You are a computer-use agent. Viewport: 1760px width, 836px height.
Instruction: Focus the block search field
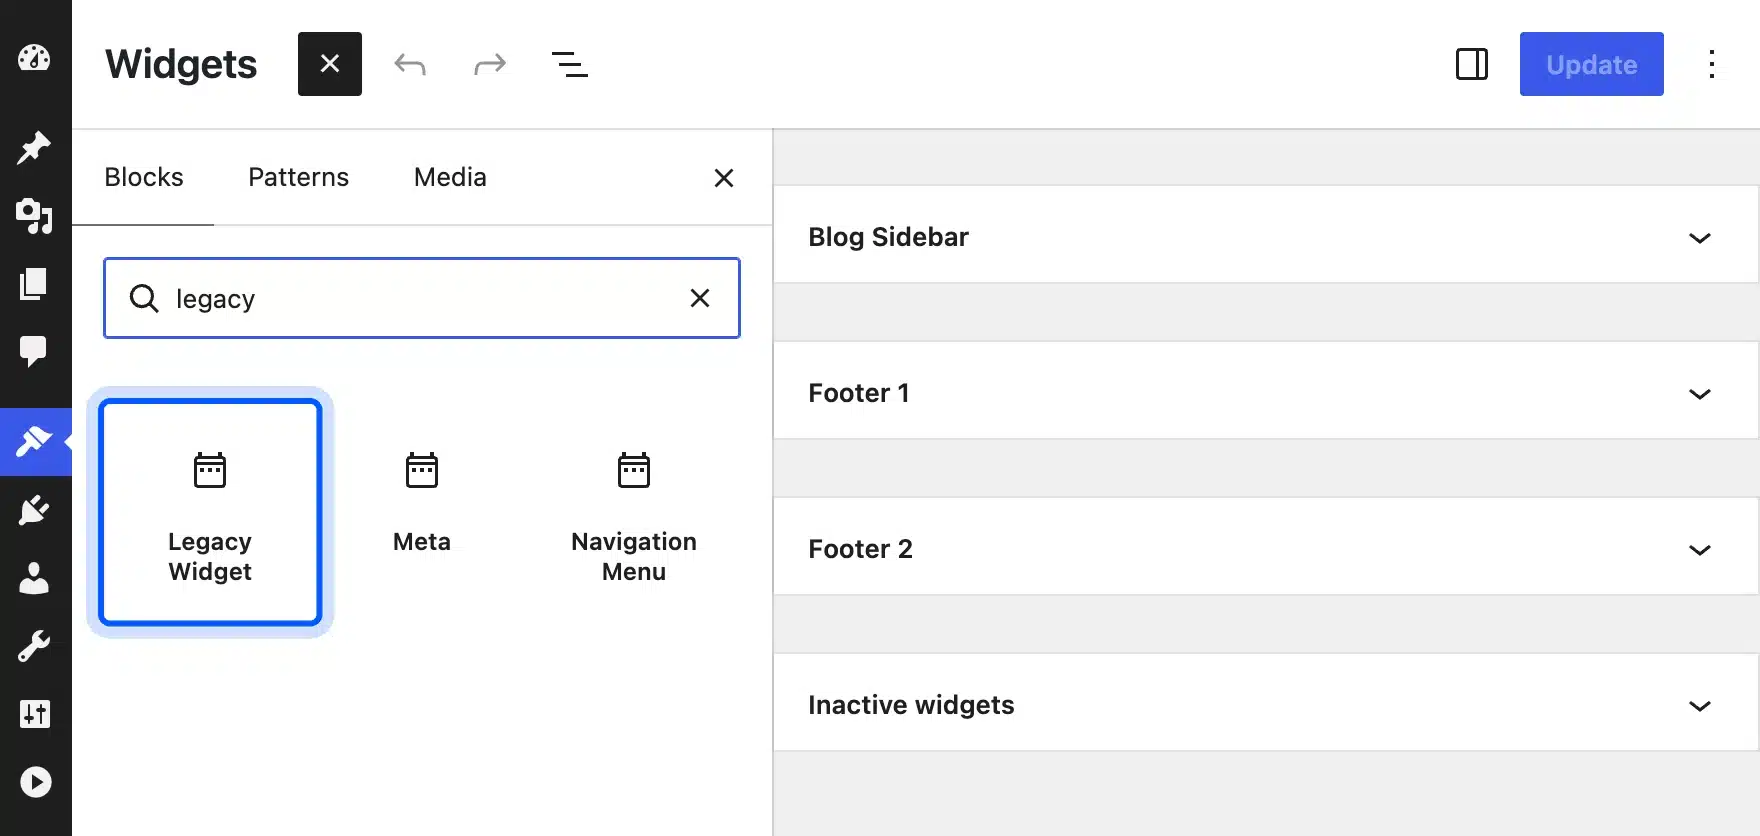click(x=422, y=298)
